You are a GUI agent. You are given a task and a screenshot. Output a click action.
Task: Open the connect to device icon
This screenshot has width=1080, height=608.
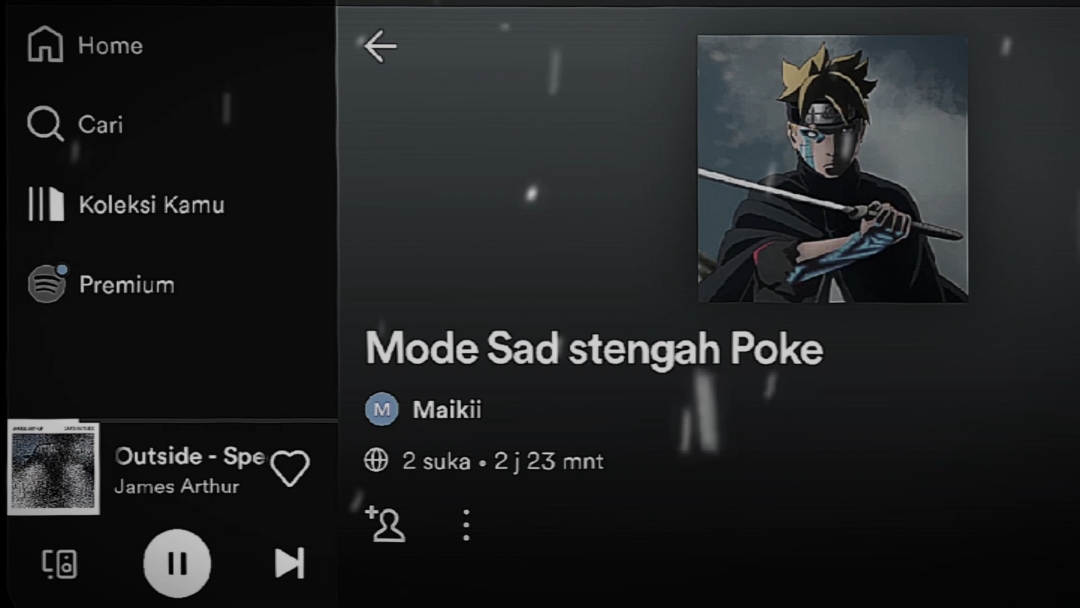click(59, 564)
